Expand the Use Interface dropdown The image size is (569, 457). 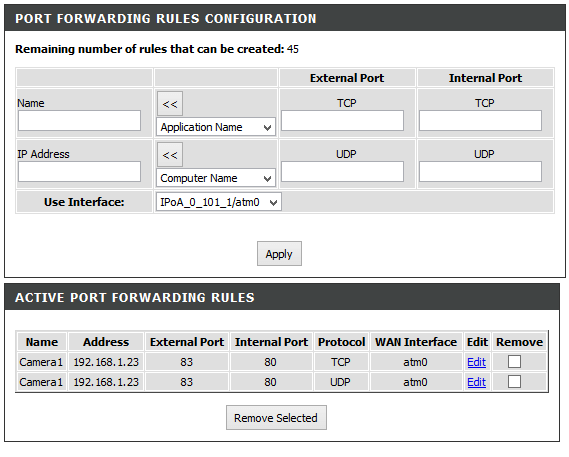pos(219,202)
